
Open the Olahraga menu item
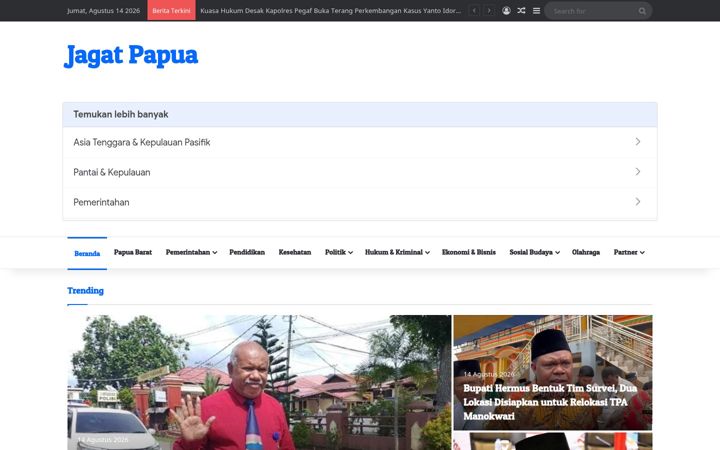point(586,252)
